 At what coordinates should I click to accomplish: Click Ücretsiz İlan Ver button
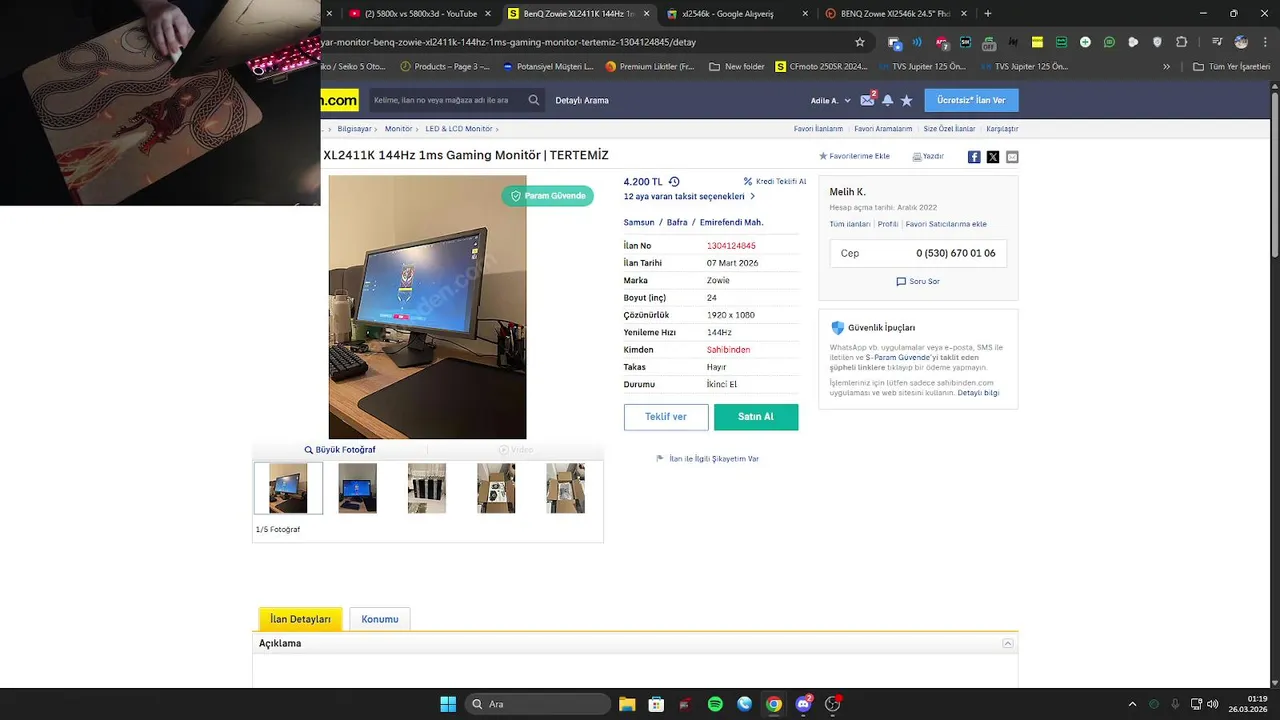click(971, 100)
